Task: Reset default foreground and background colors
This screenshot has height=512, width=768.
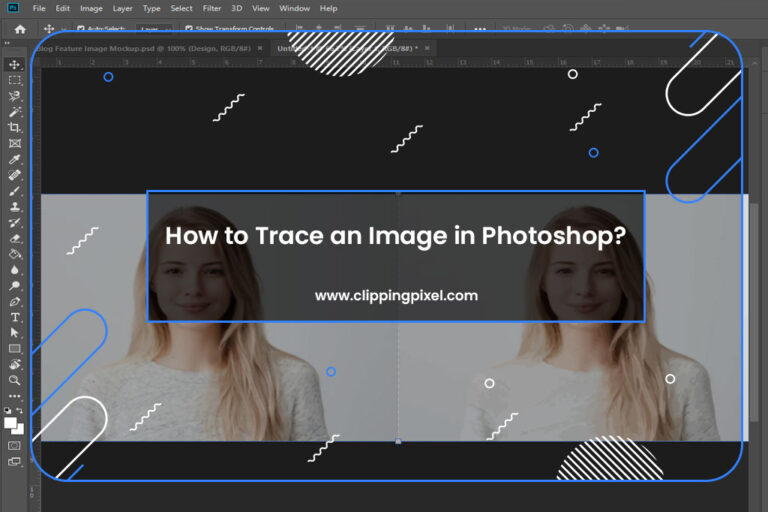Action: [7, 411]
